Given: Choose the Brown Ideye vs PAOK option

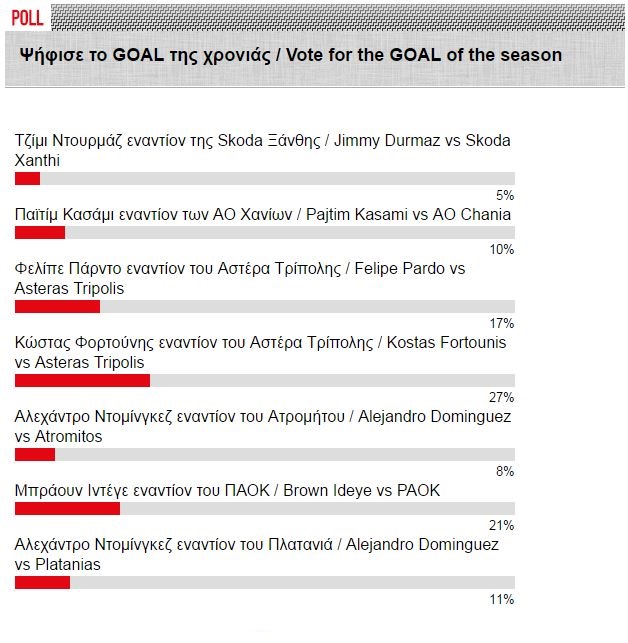Looking at the screenshot, I should [227, 490].
